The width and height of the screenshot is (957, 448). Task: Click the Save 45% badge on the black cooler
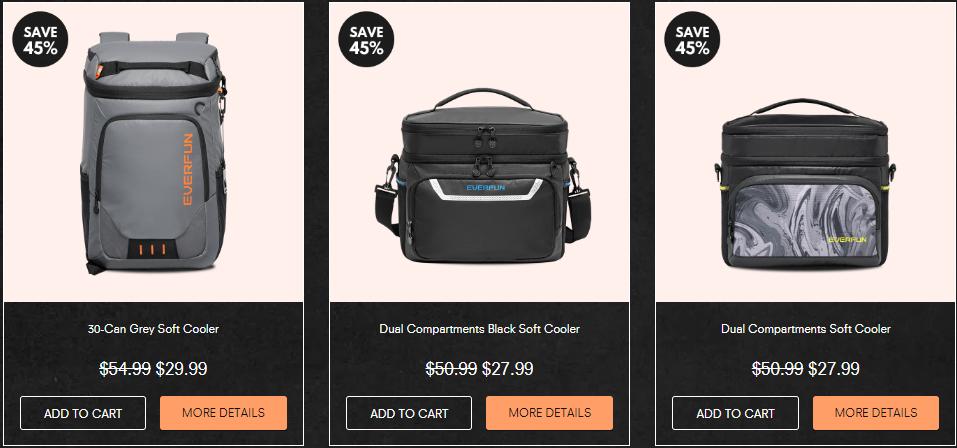coord(366,39)
